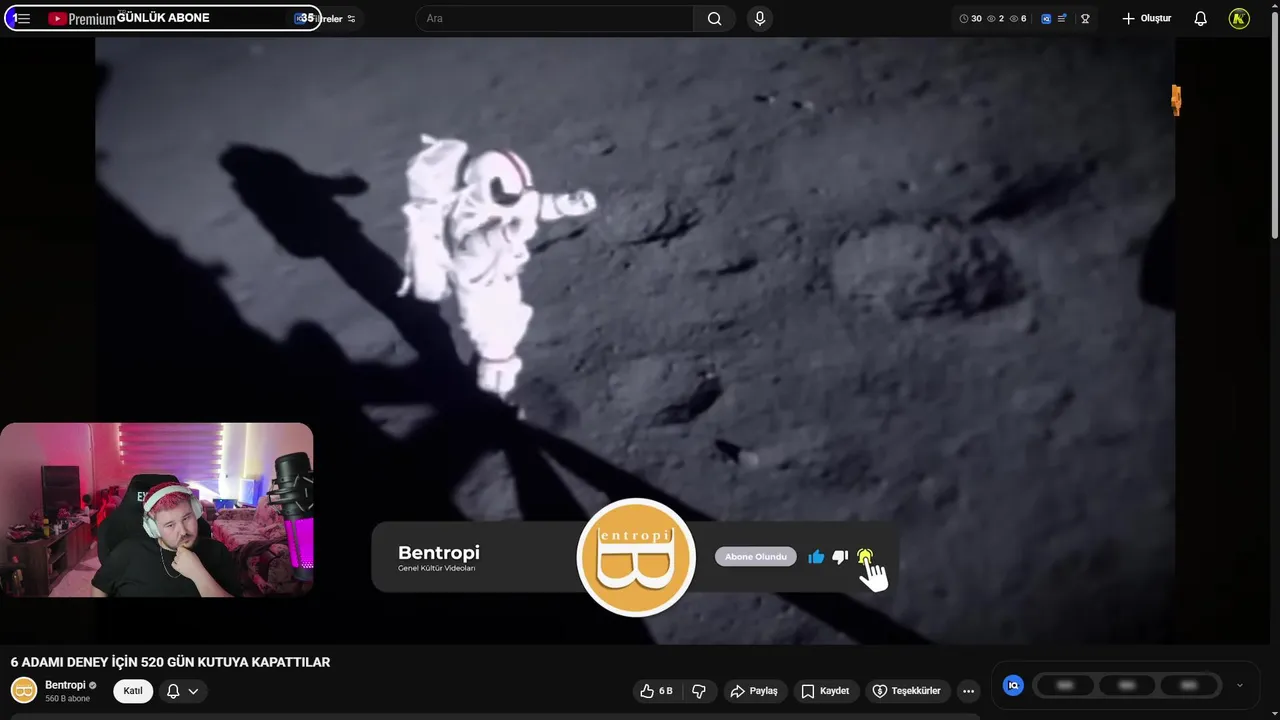Toggle subscription notification bell

tap(173, 691)
